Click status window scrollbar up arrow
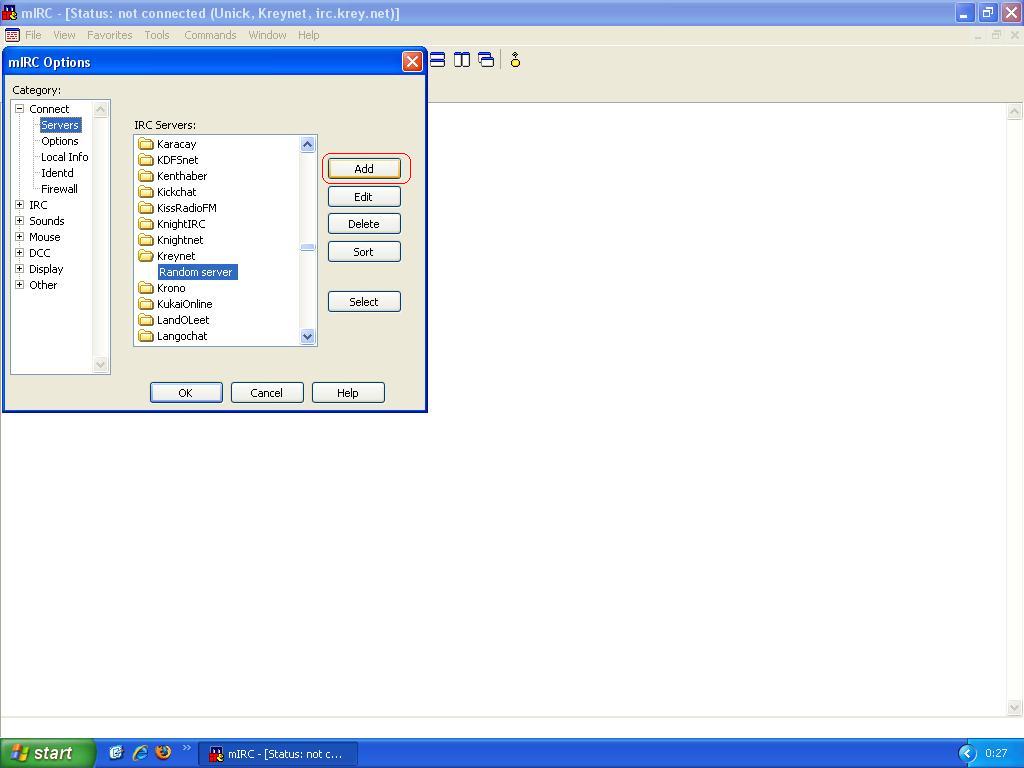Screen dimensions: 1024x768 (1014, 112)
